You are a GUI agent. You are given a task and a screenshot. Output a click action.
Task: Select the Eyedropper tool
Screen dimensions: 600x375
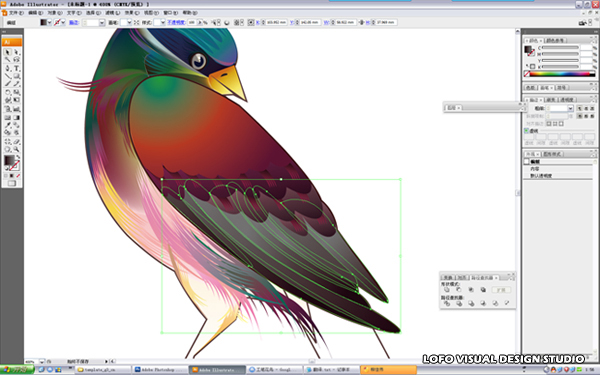pos(7,125)
